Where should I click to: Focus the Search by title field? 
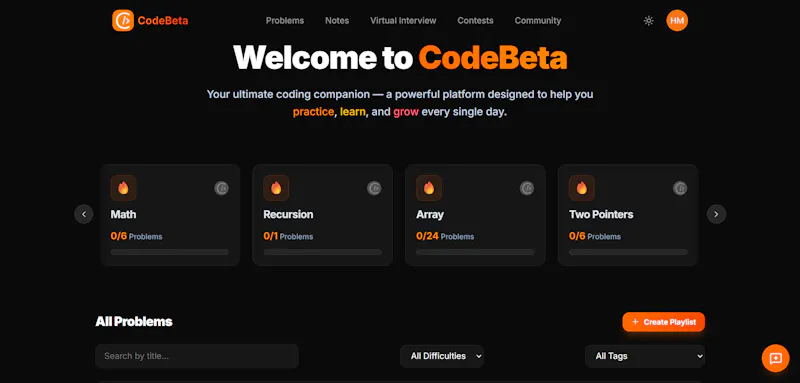[x=197, y=356]
